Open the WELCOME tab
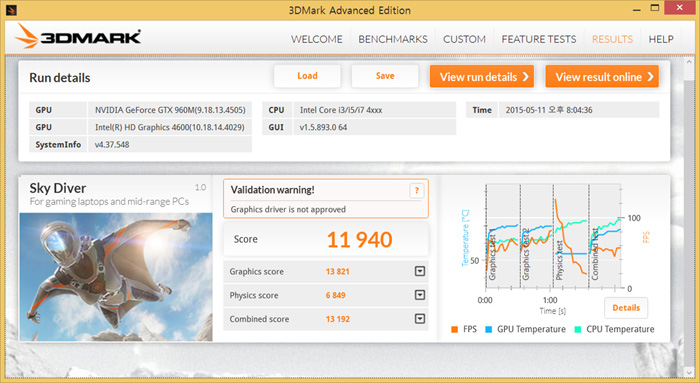The height and width of the screenshot is (383, 700). point(317,39)
